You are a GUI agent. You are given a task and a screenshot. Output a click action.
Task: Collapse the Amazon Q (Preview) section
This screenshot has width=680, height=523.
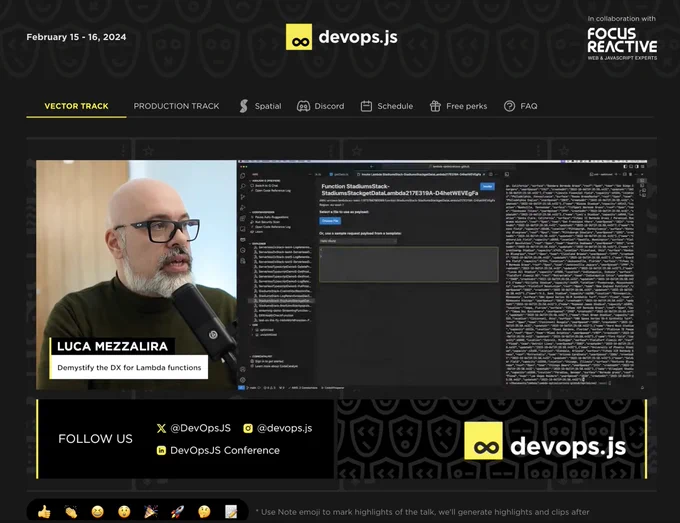pyautogui.click(x=265, y=181)
